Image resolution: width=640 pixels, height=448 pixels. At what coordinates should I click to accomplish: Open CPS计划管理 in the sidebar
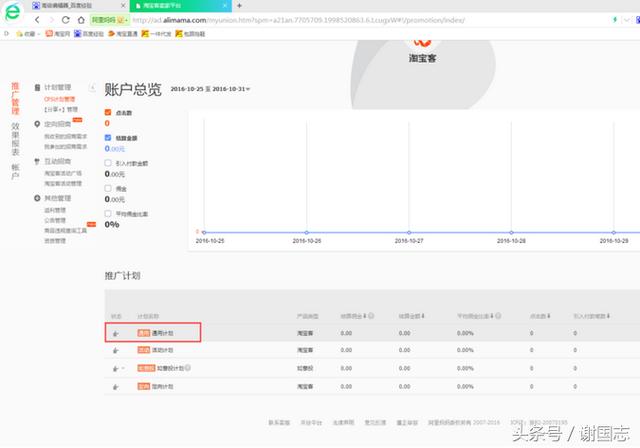click(x=60, y=99)
